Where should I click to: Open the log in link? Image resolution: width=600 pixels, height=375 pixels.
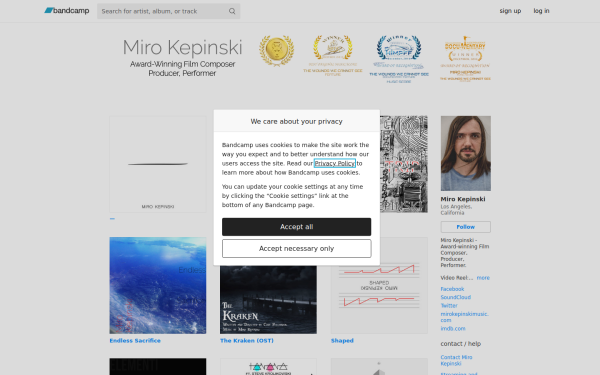541,11
